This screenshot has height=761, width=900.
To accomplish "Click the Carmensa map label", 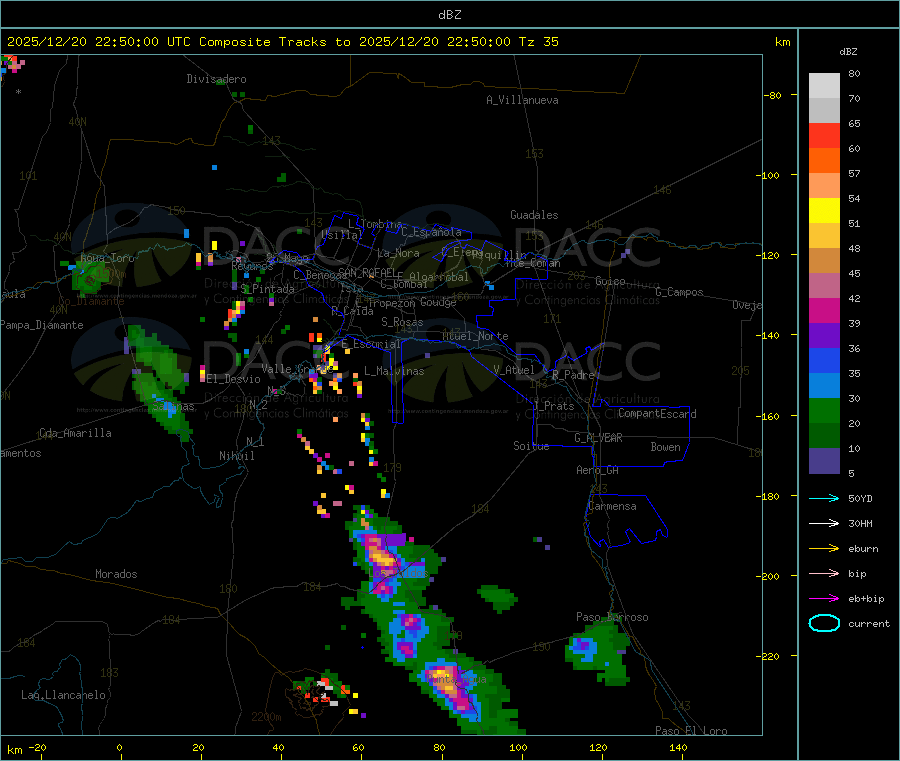I will tap(612, 507).
